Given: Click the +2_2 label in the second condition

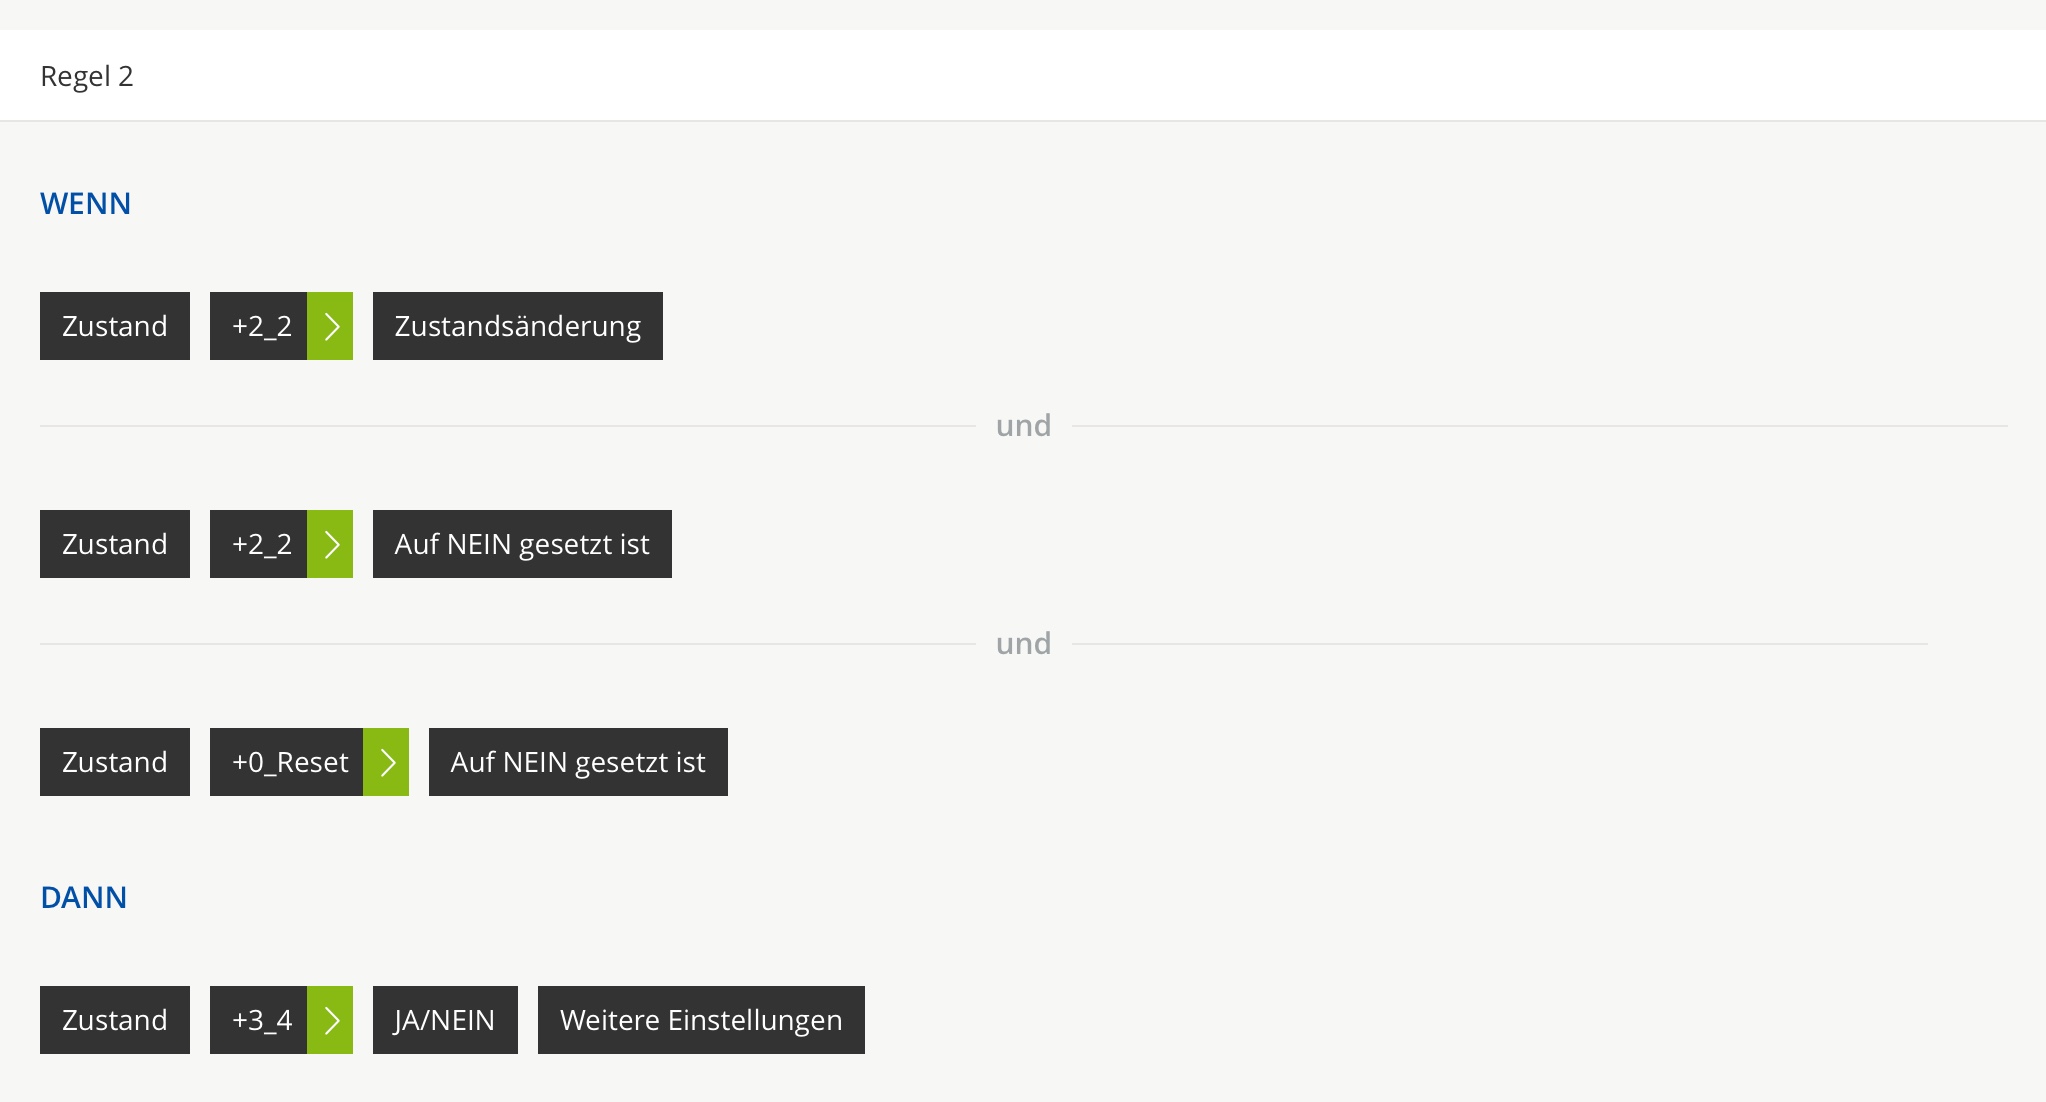Looking at the screenshot, I should [x=260, y=544].
